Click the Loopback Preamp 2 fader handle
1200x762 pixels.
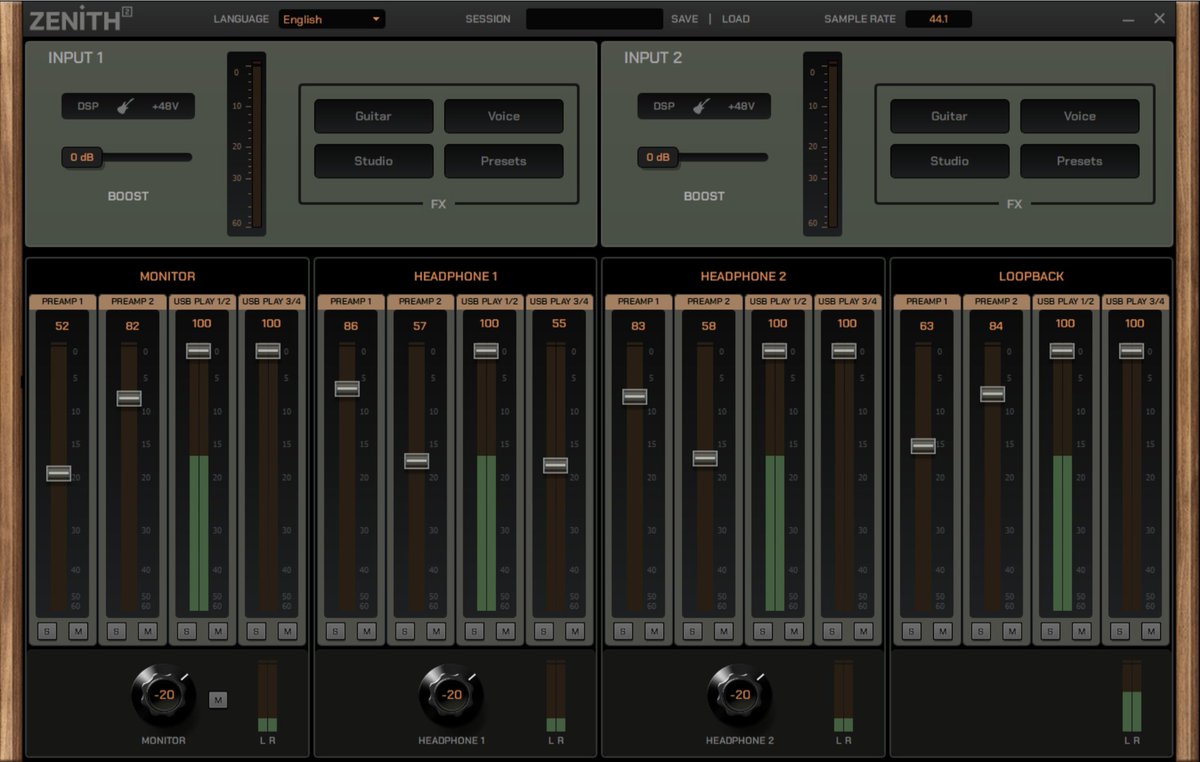click(992, 394)
